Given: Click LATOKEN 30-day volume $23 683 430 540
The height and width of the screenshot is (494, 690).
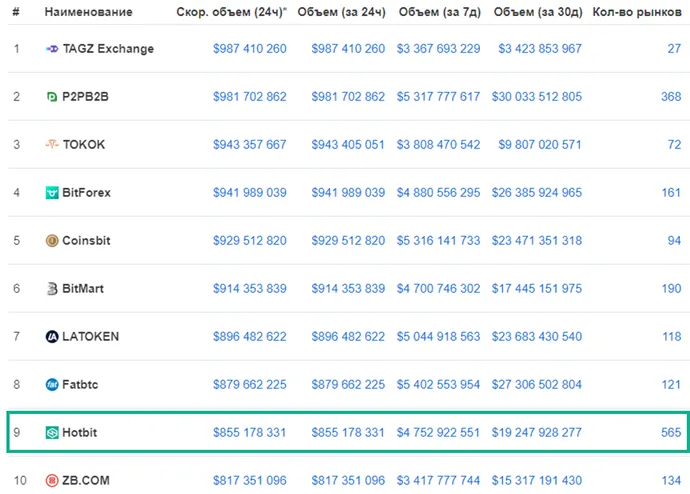Looking at the screenshot, I should 537,337.
